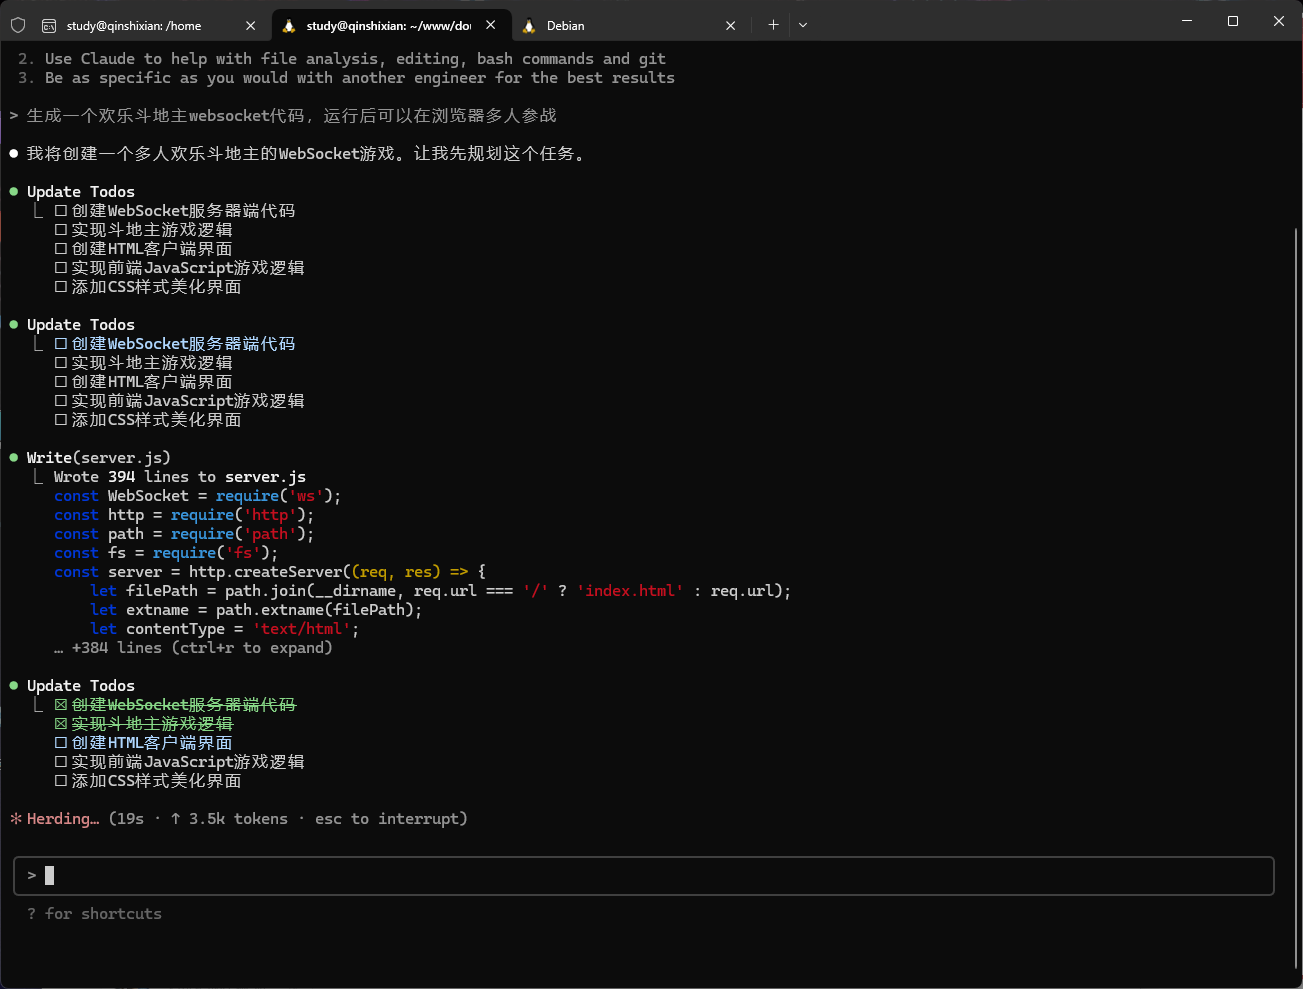1303x989 pixels.
Task: Close the Debian tab
Action: 730,26
